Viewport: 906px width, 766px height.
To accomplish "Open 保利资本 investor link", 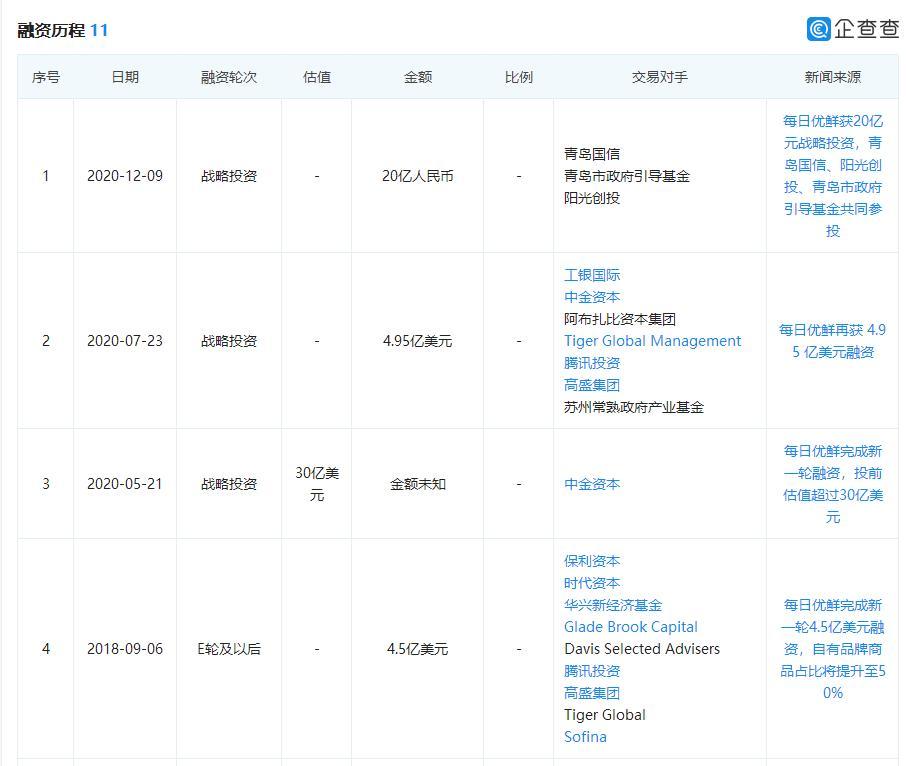I will click(592, 561).
